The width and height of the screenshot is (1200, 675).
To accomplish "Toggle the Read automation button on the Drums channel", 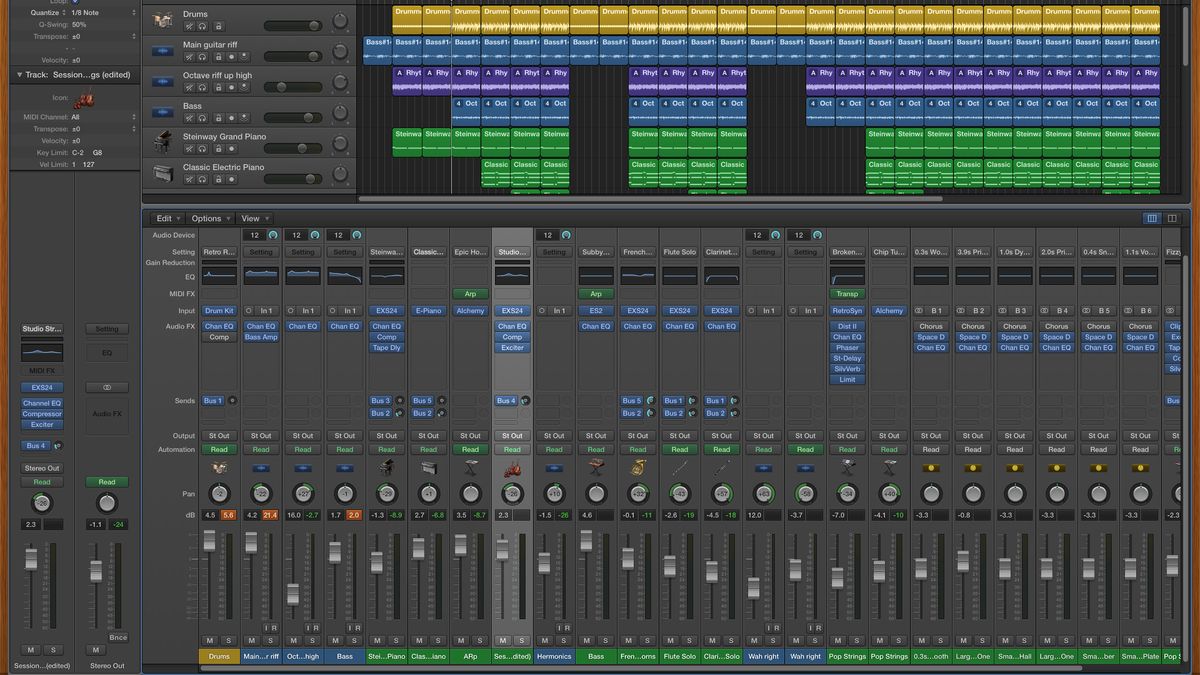I will 219,449.
